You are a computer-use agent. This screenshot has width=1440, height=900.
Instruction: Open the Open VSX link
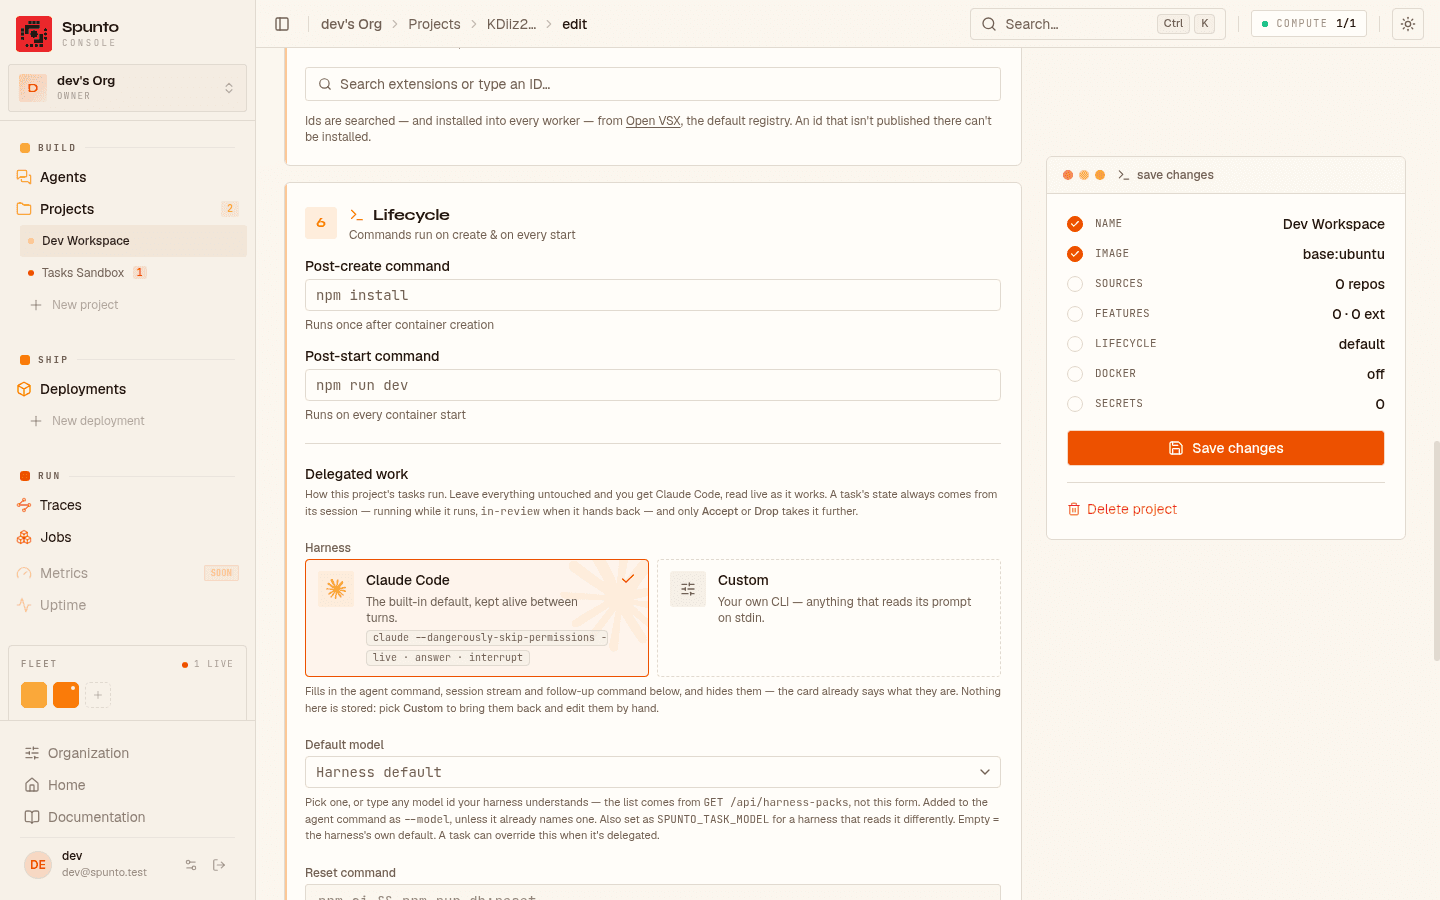tap(653, 121)
